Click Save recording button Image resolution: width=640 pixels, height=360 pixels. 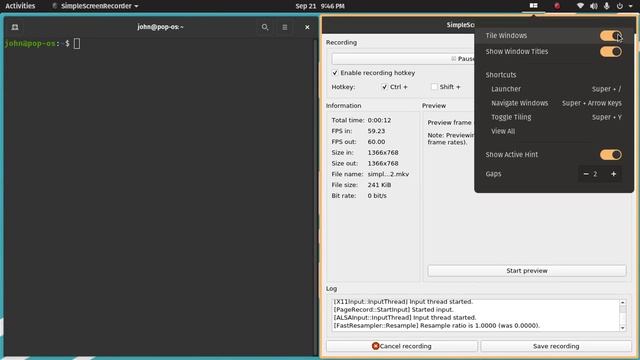pos(556,346)
